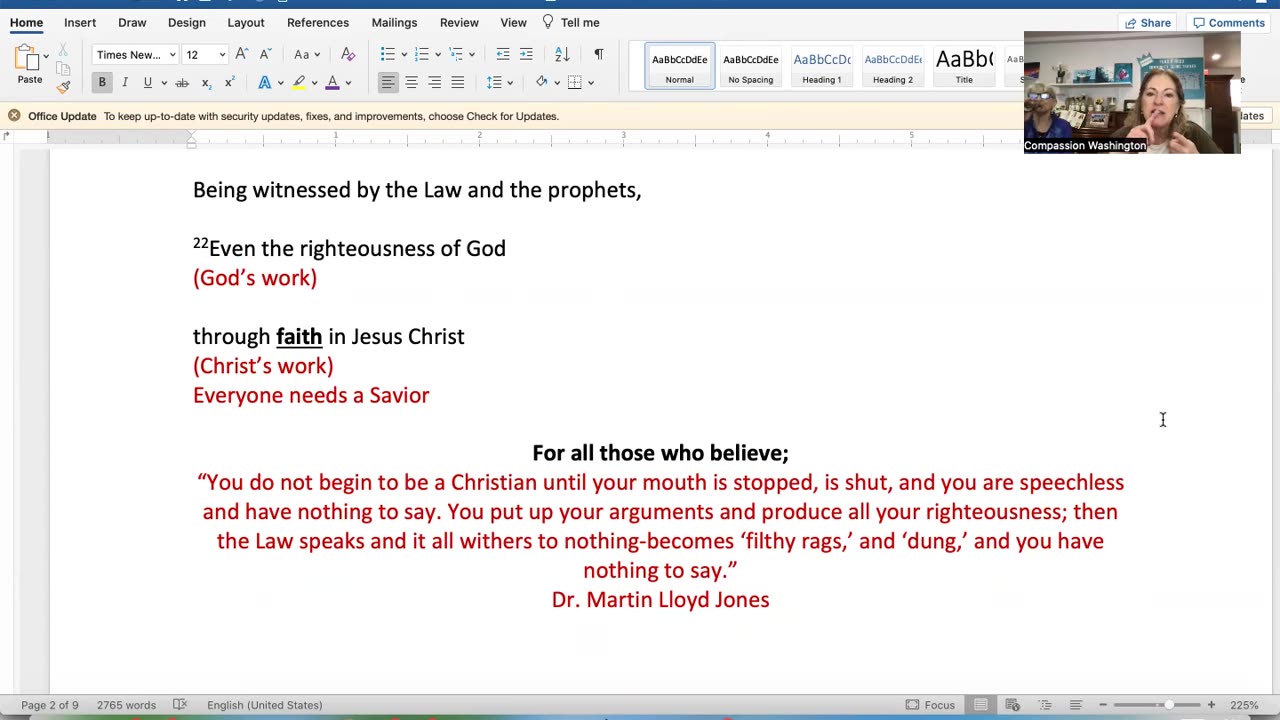Apply strikethrough formatting
This screenshot has width=1280, height=720.
tap(181, 82)
